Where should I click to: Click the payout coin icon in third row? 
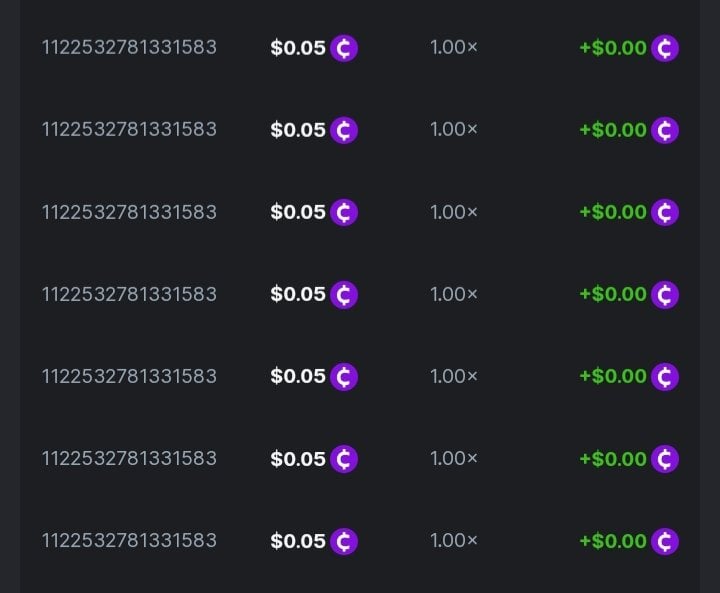(665, 212)
